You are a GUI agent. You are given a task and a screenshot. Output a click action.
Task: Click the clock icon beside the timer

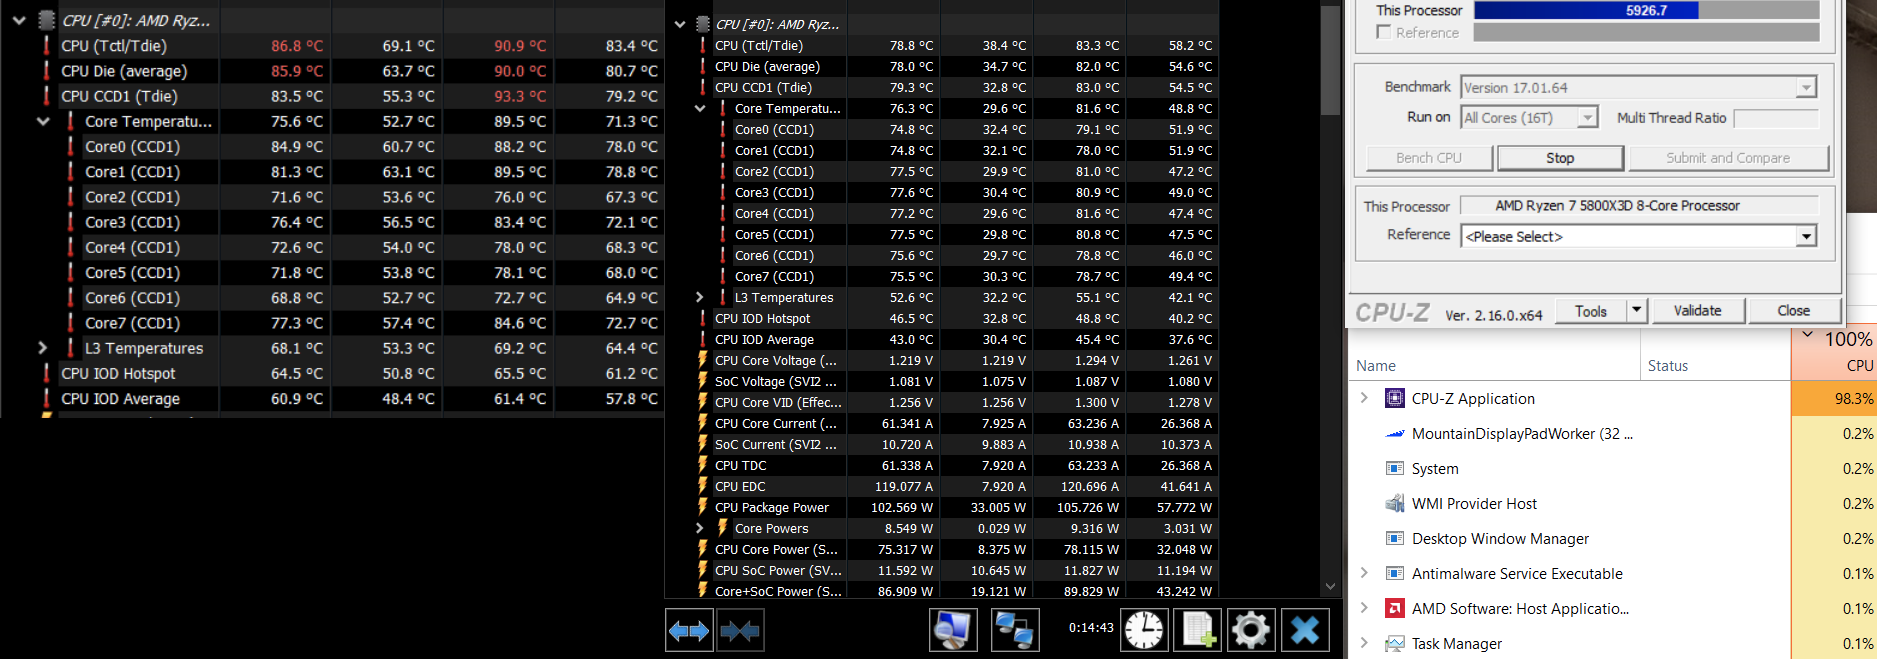1144,630
